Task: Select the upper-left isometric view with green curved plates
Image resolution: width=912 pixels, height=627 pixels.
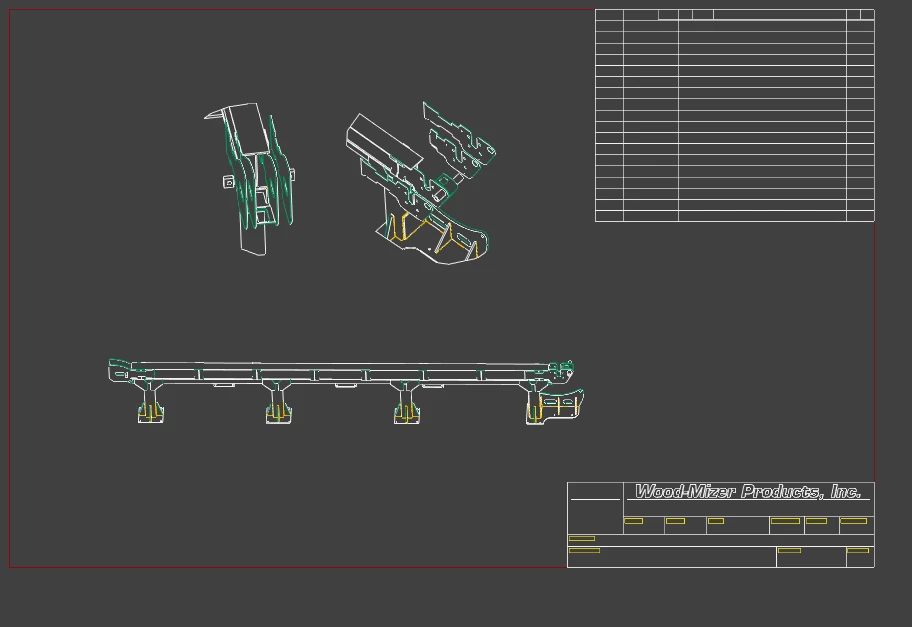Action: pyautogui.click(x=250, y=179)
